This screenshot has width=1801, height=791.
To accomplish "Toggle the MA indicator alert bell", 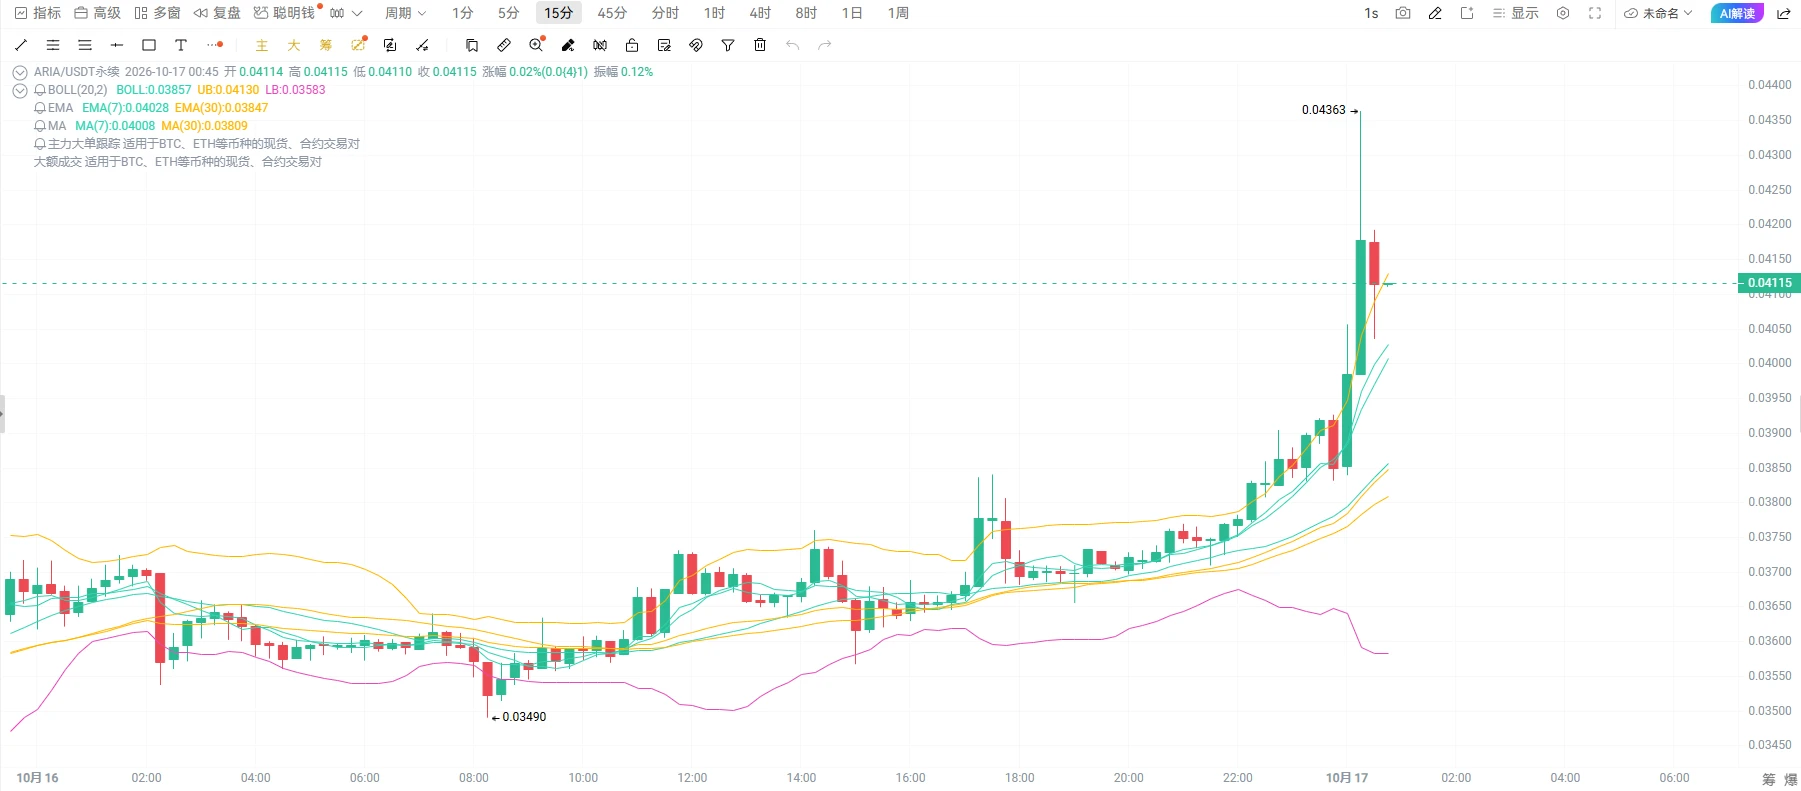I will click(x=40, y=126).
